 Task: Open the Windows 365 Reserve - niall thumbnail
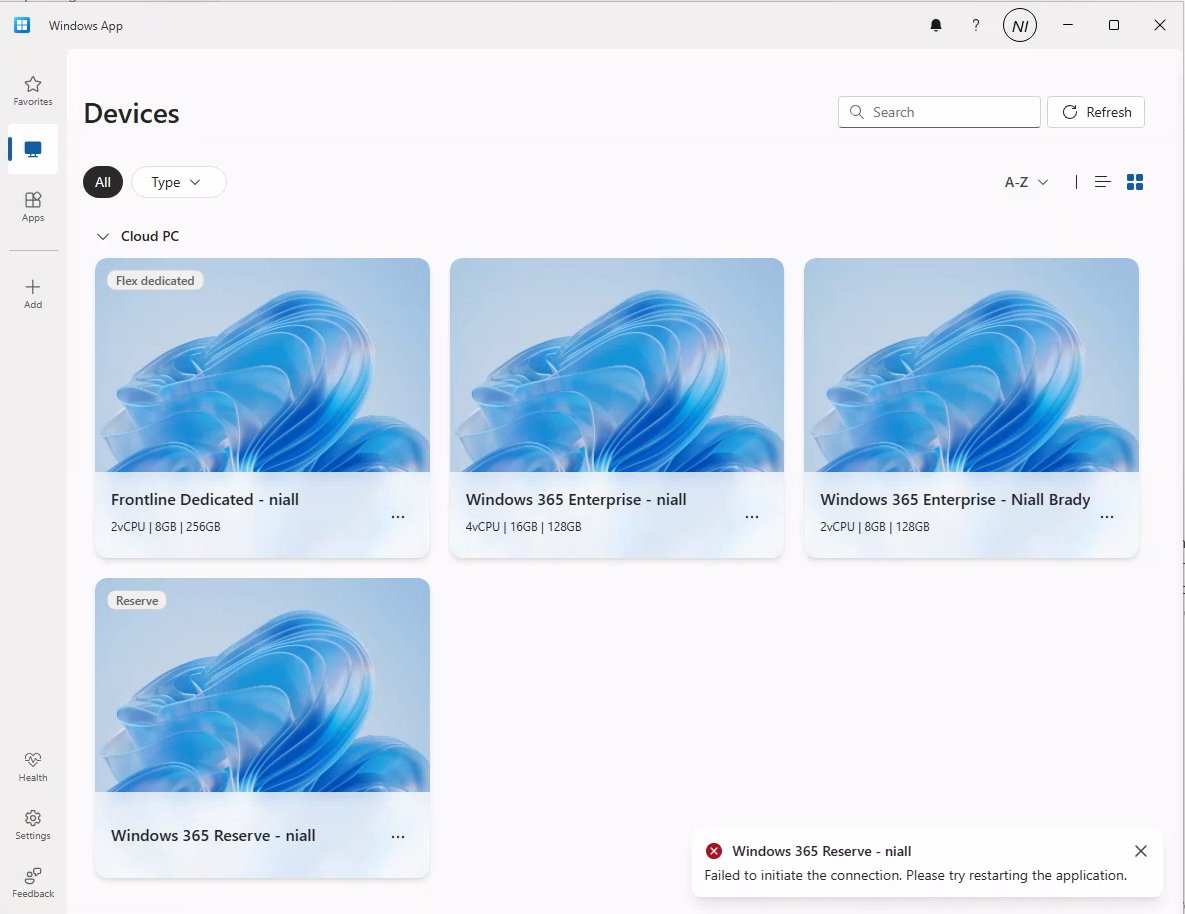click(262, 685)
